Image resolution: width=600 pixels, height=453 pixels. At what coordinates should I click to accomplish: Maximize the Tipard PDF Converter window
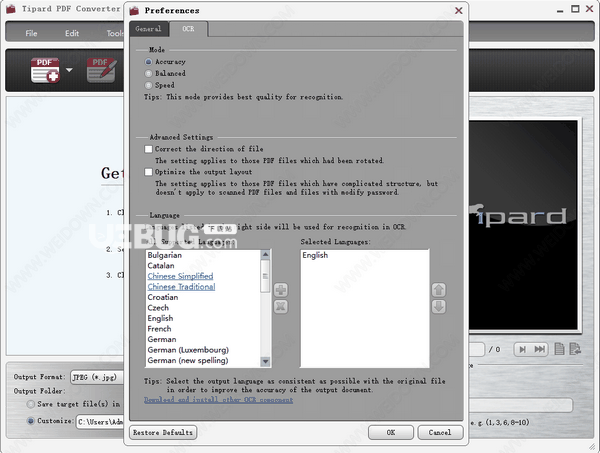tap(575, 9)
